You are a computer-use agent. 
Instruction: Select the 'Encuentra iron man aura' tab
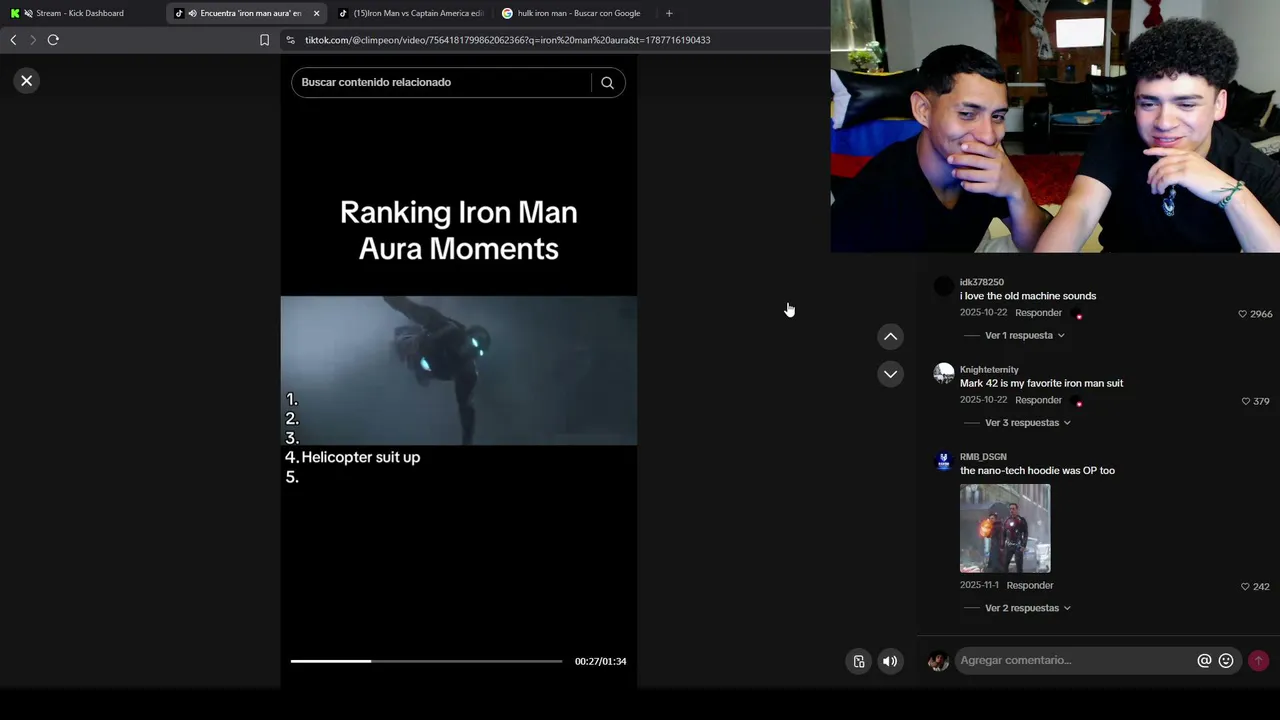244,13
